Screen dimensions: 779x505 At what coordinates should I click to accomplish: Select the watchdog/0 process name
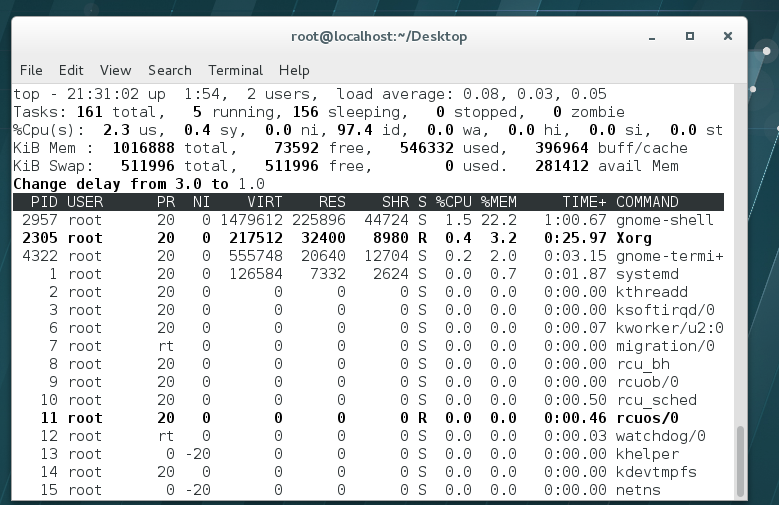[x=661, y=436]
